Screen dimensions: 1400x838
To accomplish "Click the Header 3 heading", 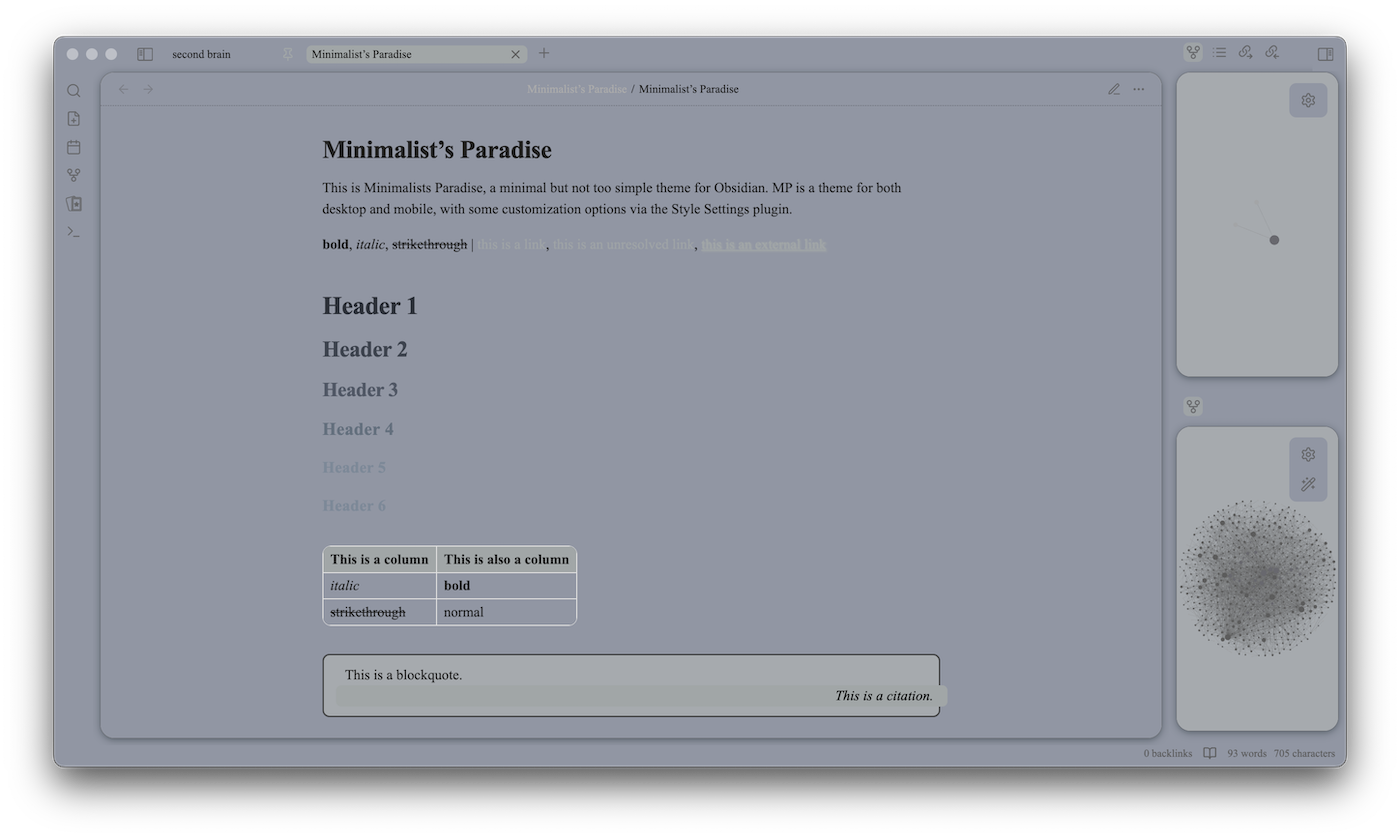I will pyautogui.click(x=360, y=390).
